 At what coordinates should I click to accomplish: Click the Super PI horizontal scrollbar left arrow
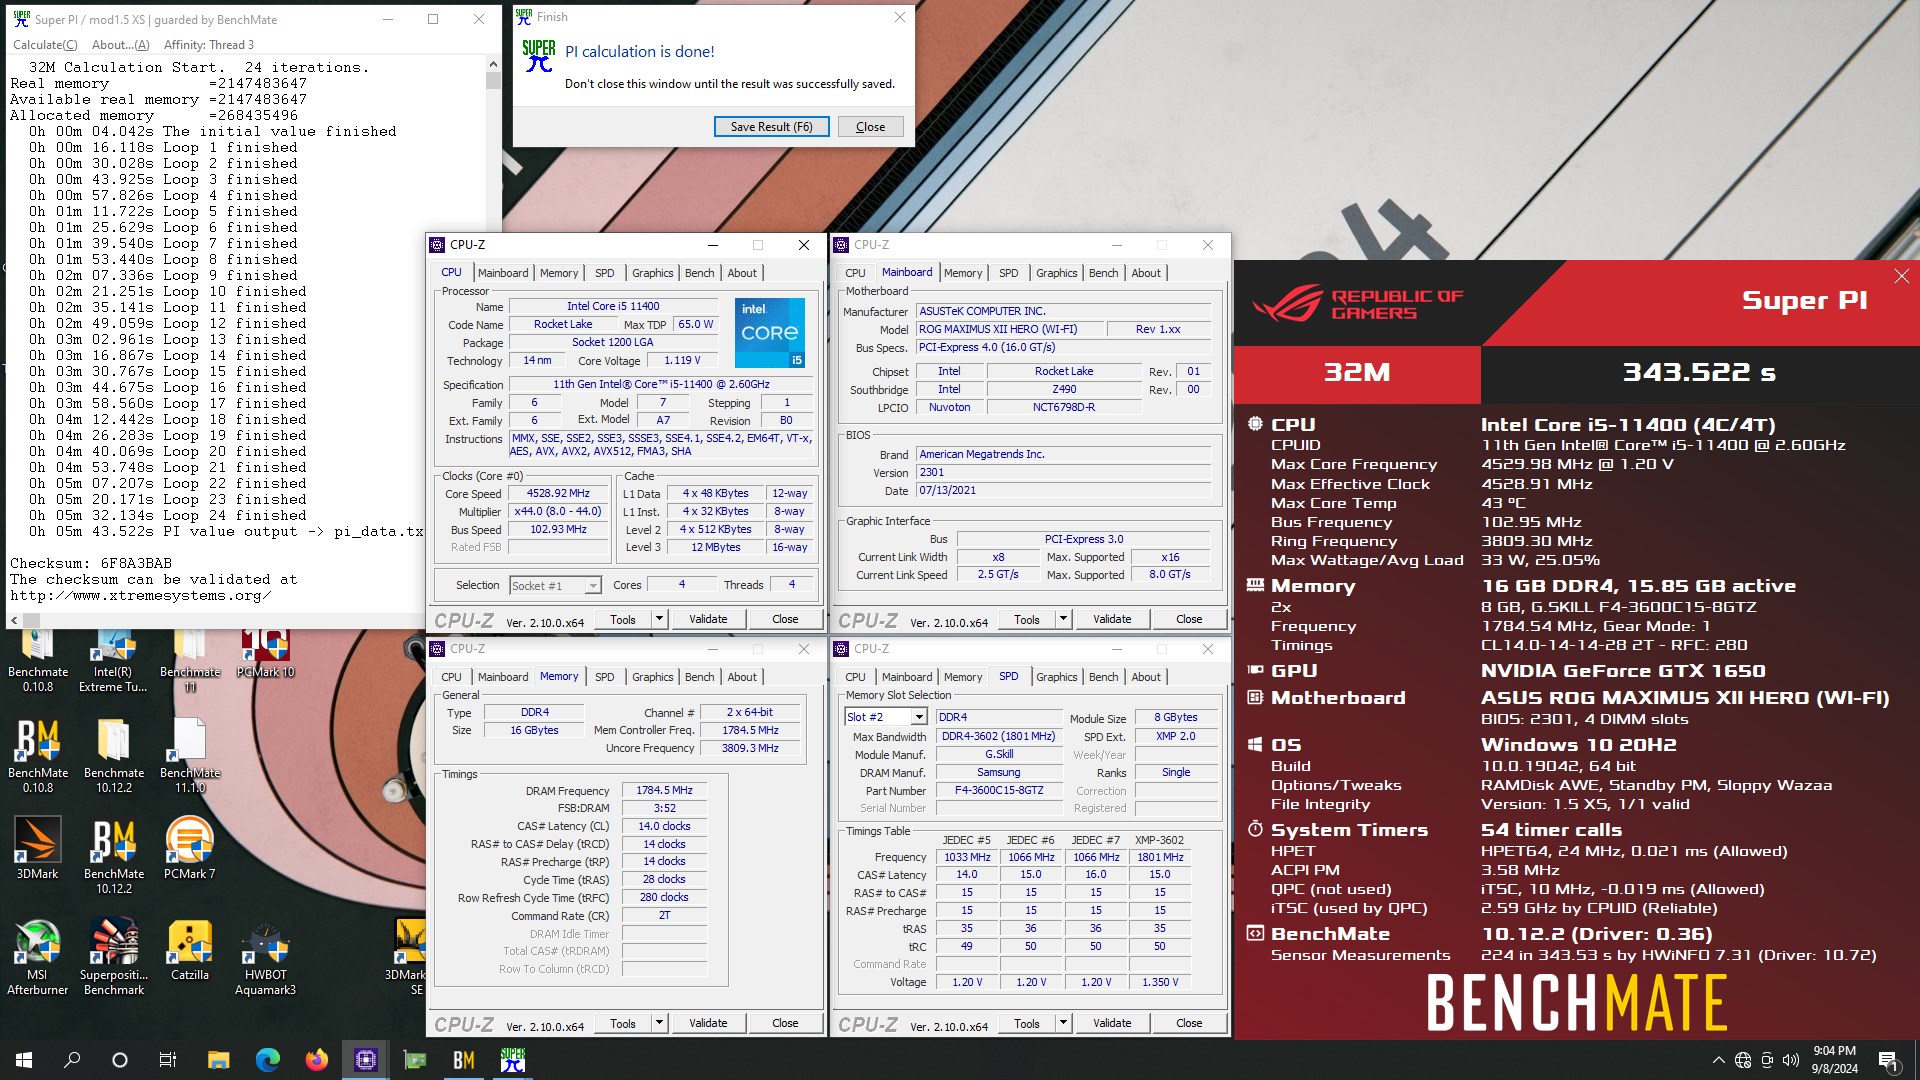14,620
